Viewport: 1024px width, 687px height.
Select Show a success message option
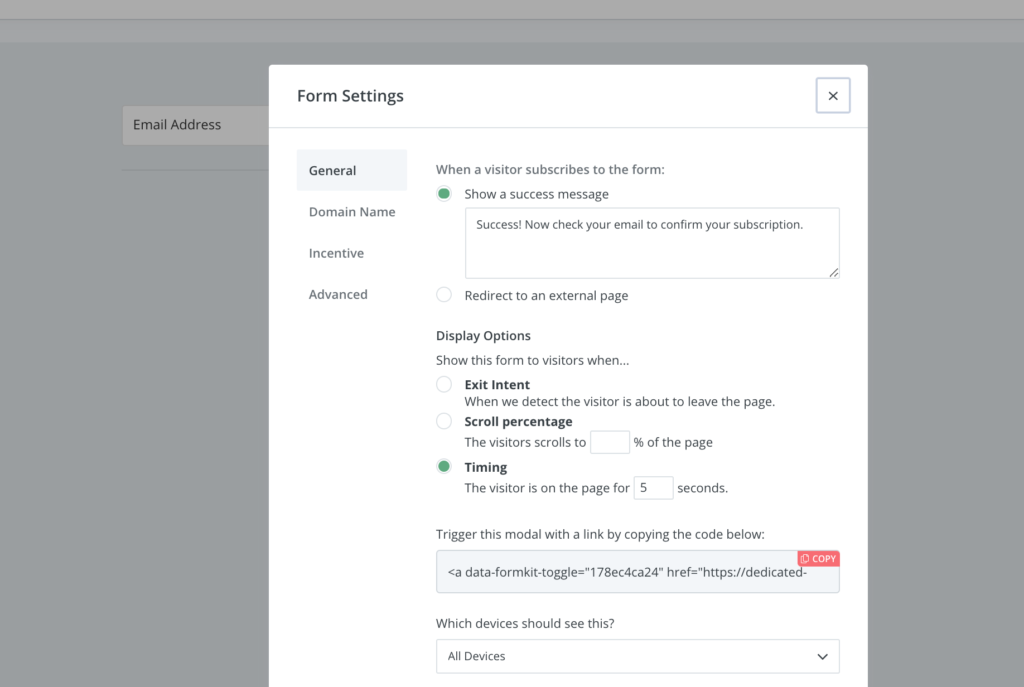coord(444,194)
